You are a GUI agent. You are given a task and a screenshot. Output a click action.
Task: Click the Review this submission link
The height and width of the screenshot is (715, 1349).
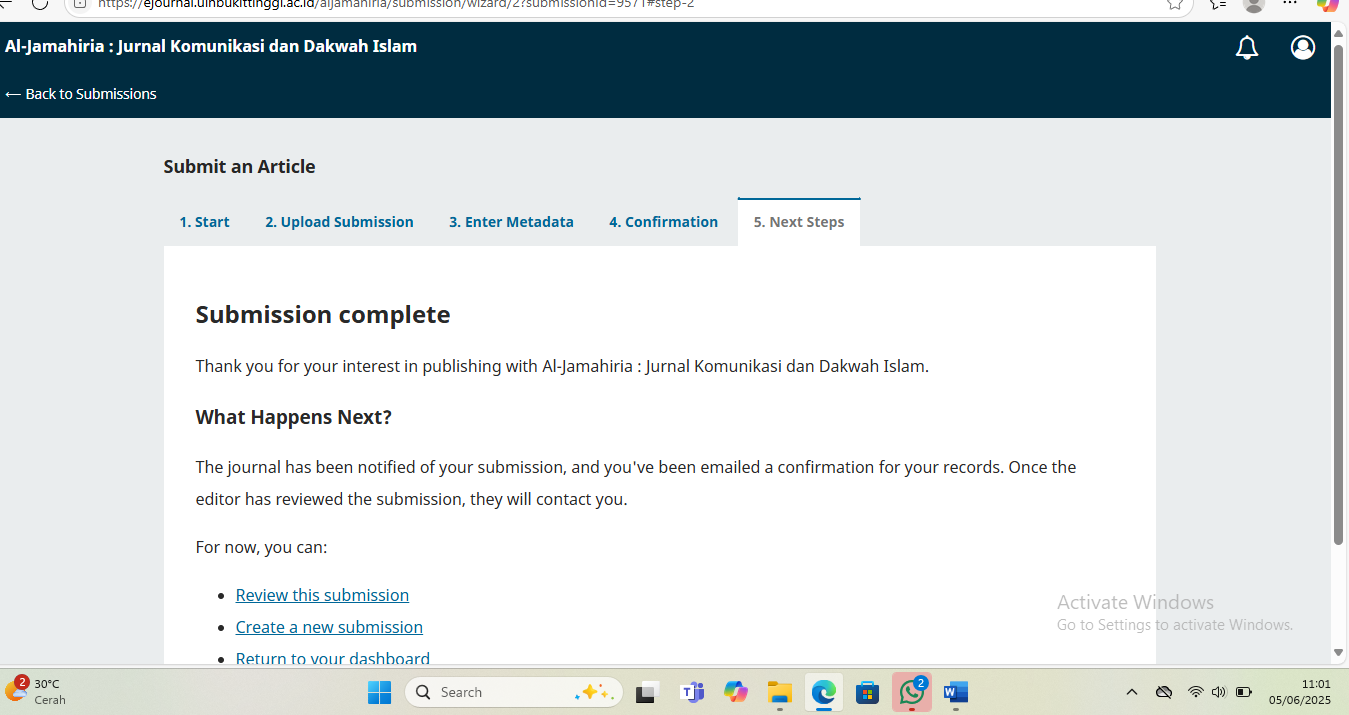click(x=322, y=595)
